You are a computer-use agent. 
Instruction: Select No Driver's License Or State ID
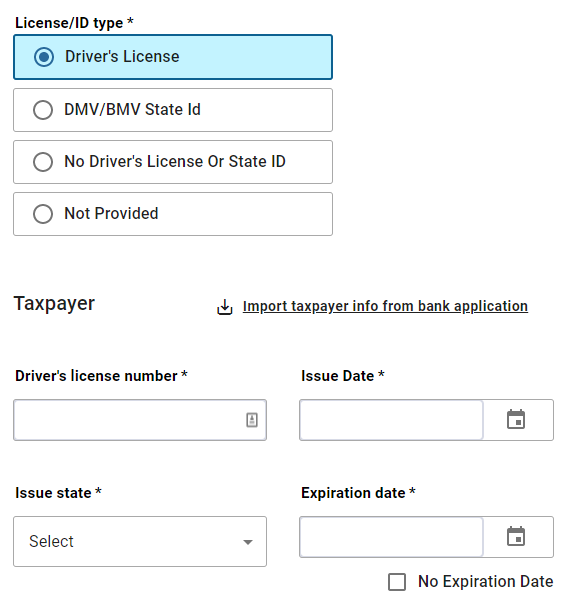[173, 162]
